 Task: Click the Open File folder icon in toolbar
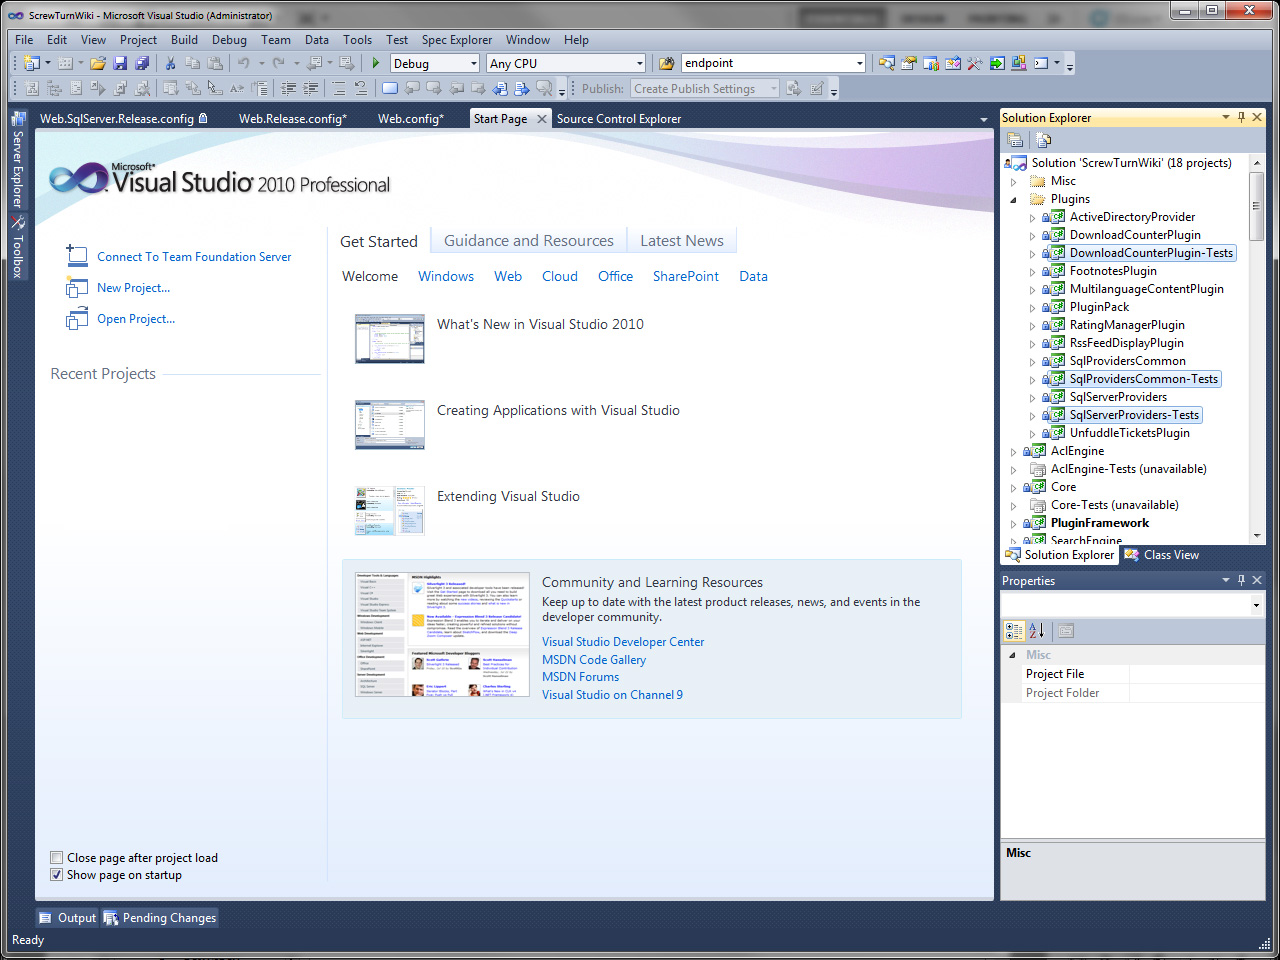tap(98, 63)
